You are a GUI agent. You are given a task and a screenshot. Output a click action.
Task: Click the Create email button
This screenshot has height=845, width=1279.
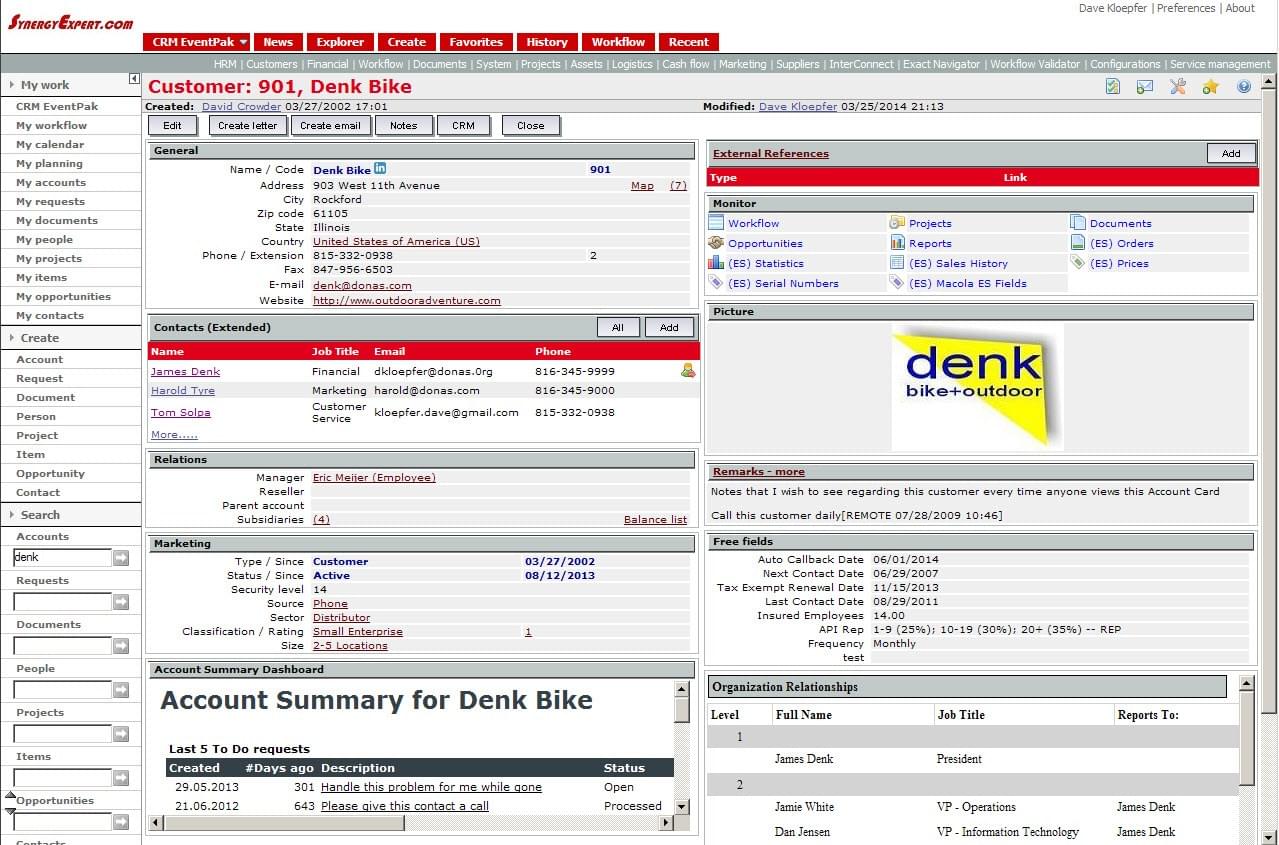[330, 126]
